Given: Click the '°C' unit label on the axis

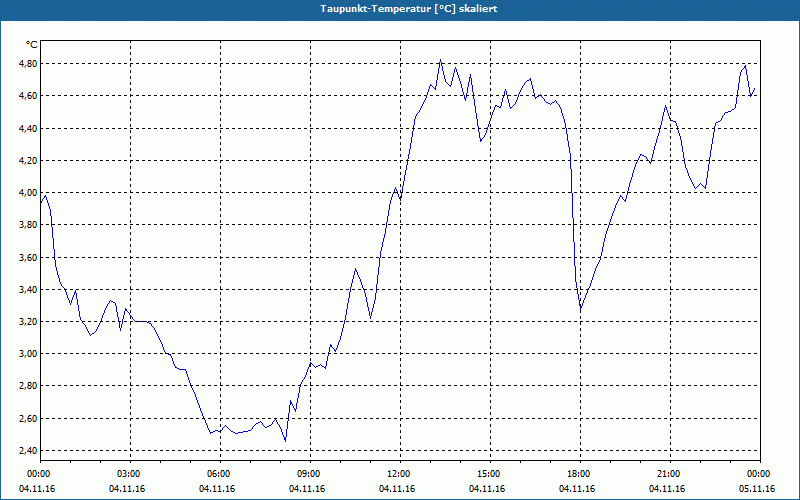Looking at the screenshot, I should (x=32, y=45).
